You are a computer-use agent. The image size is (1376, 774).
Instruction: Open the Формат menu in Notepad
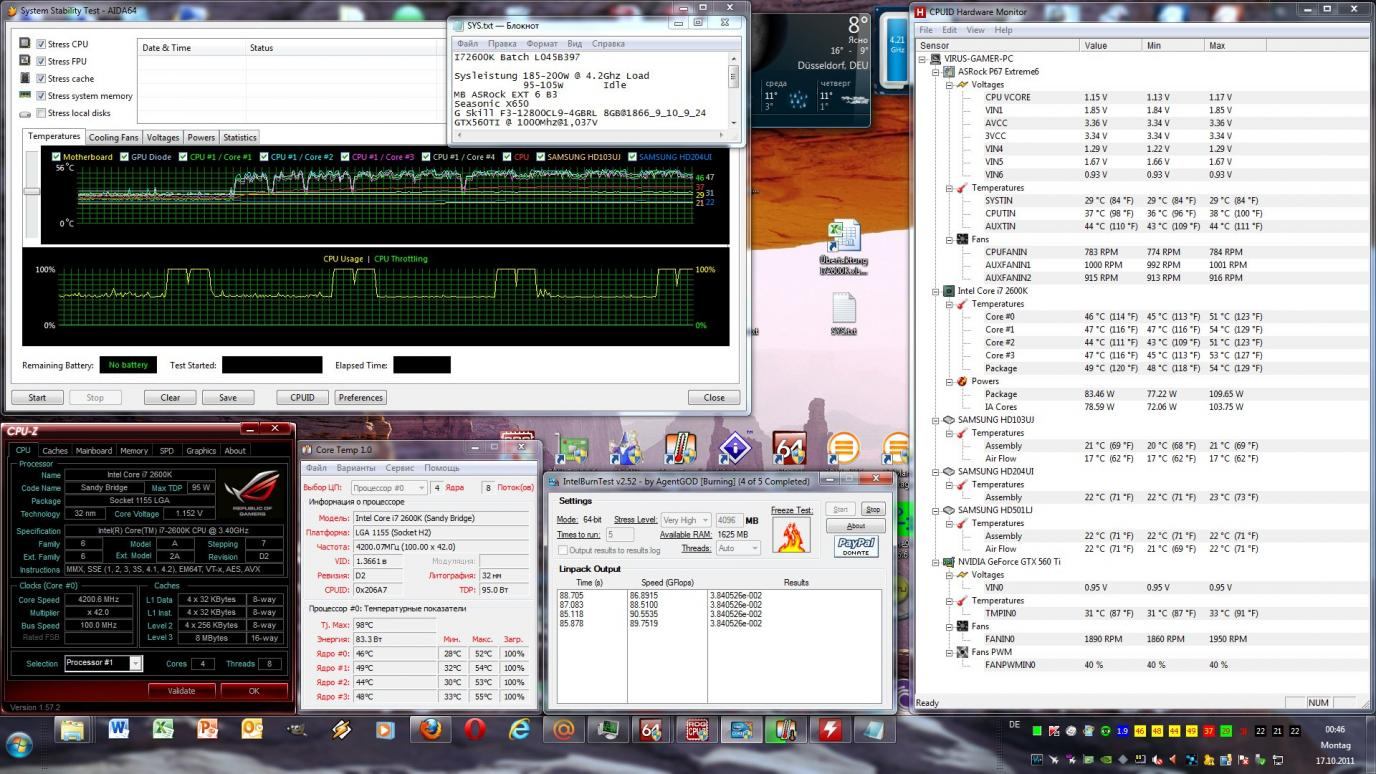click(542, 44)
